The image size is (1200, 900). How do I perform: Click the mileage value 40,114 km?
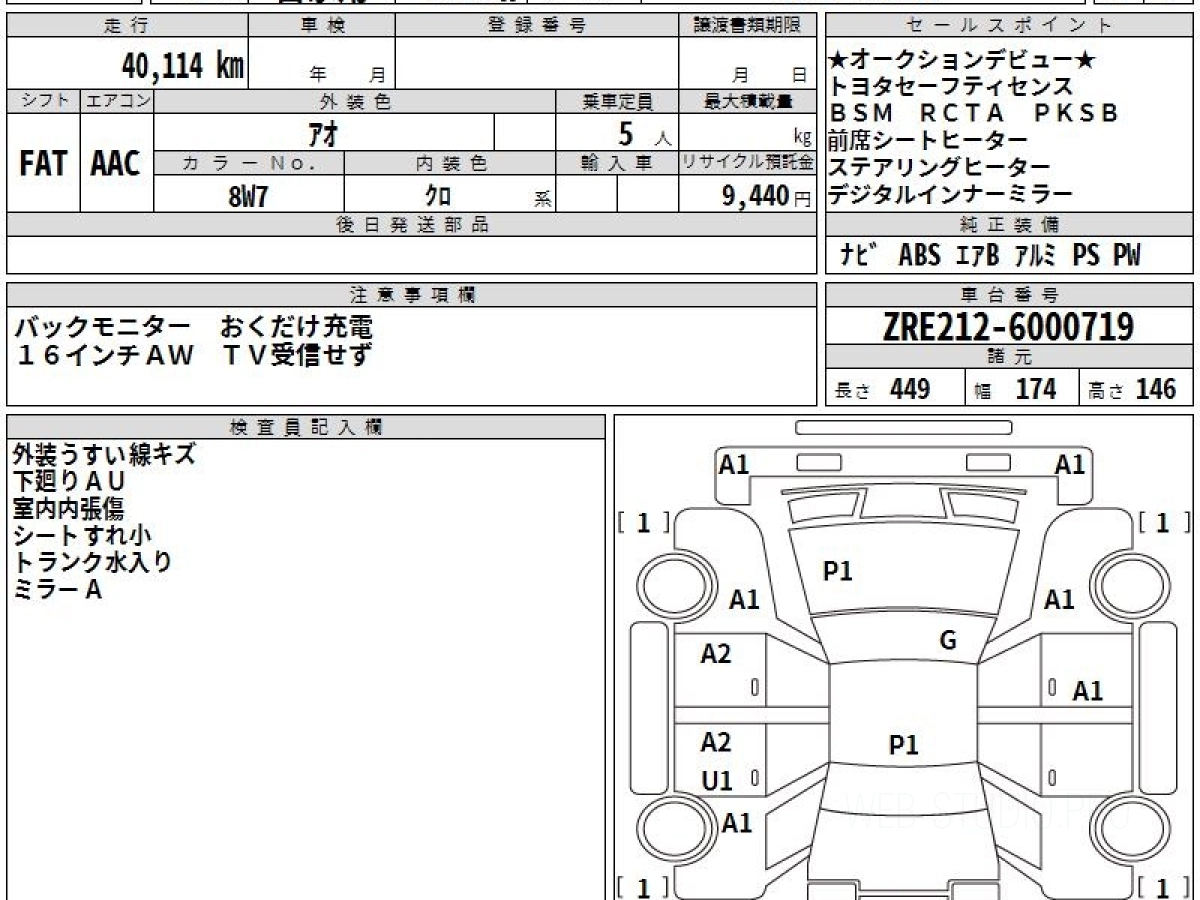pyautogui.click(x=183, y=66)
